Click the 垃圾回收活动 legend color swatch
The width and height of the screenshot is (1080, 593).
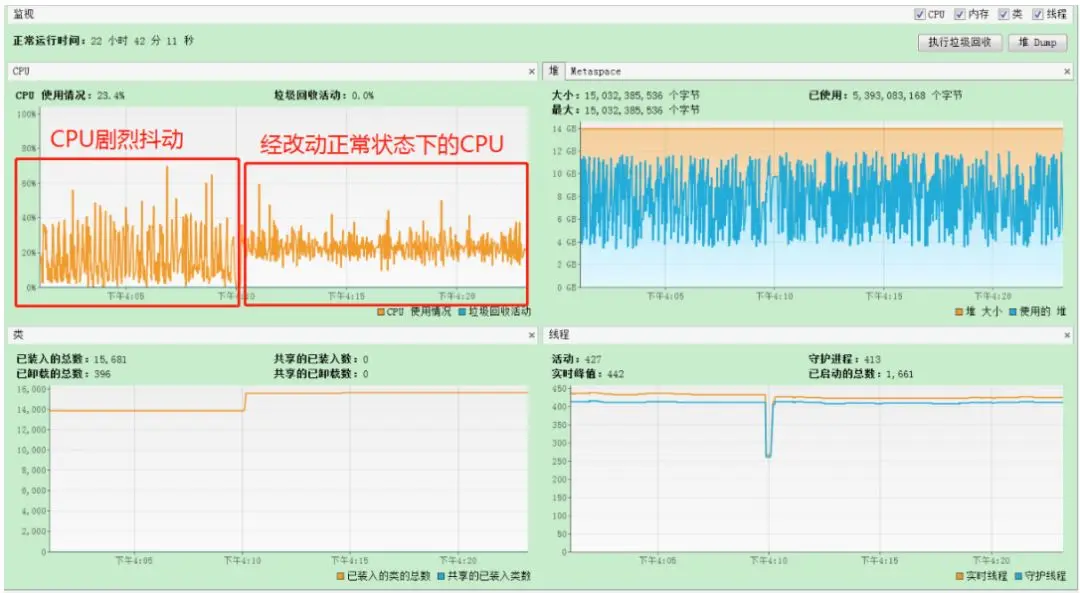(x=462, y=312)
